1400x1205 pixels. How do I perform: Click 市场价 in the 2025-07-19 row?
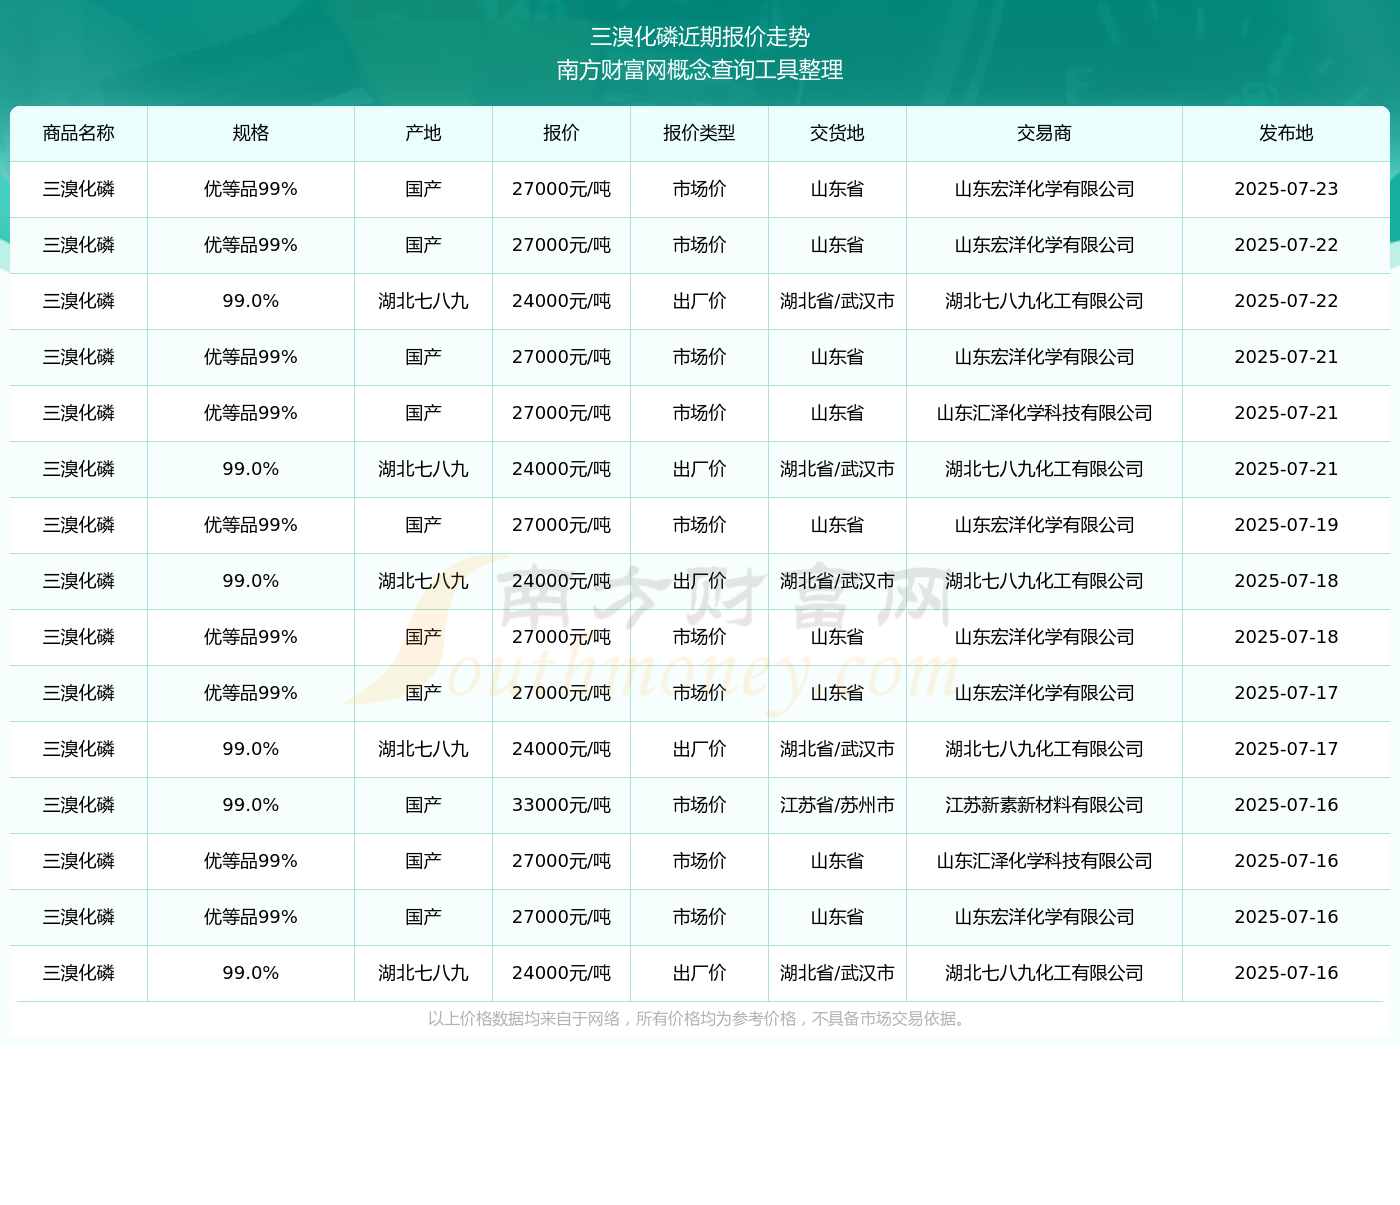pyautogui.click(x=700, y=525)
